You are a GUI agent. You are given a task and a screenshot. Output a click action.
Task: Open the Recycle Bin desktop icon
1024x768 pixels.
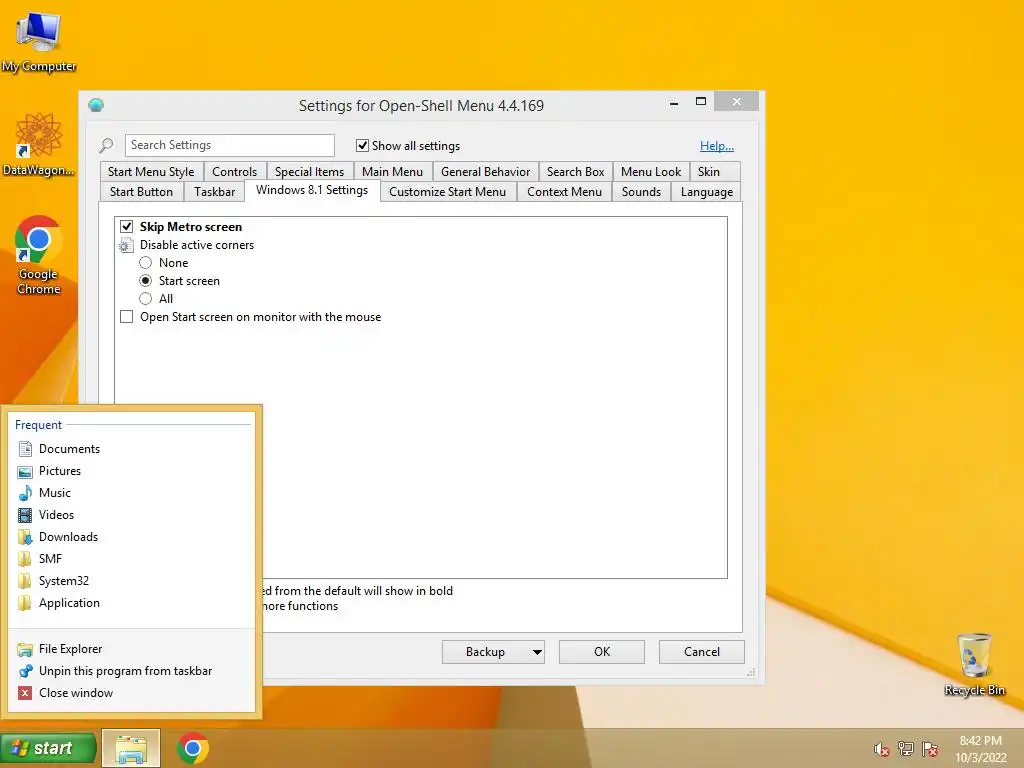[974, 664]
